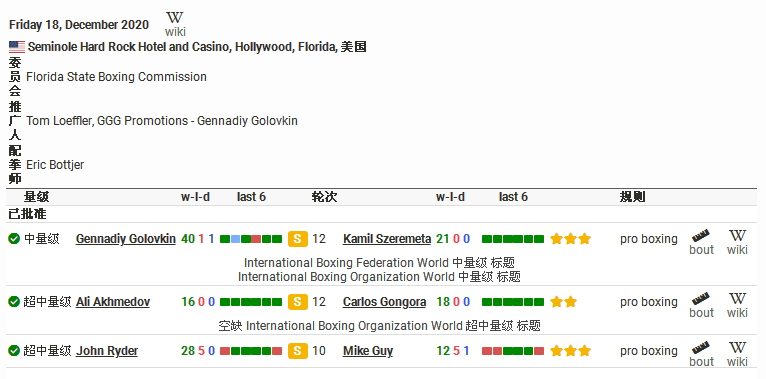Click three-star rating in Szeremeta row
The height and width of the screenshot is (379, 766).
[571, 239]
